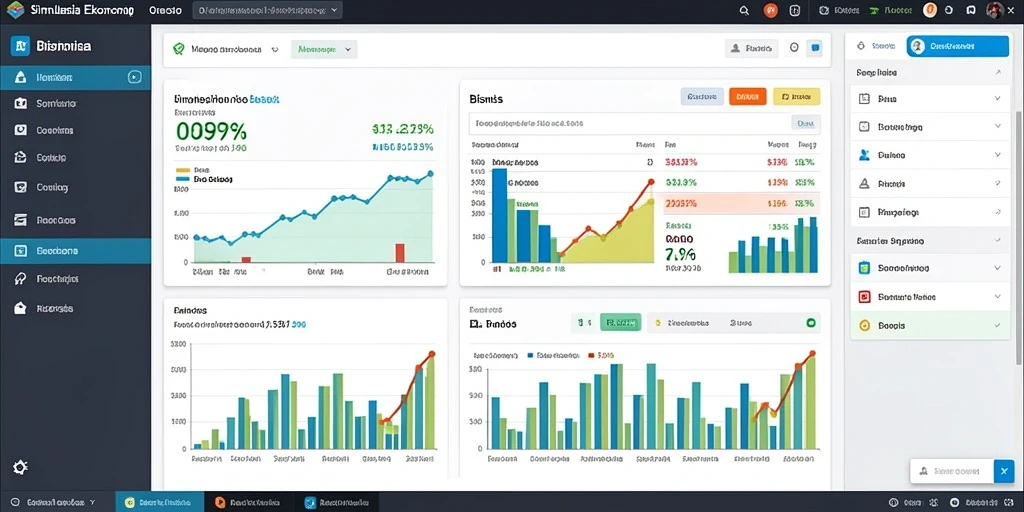1024x512 pixels.
Task: Toggle the small square button in highlighted sidebar item
Action: pos(134,77)
